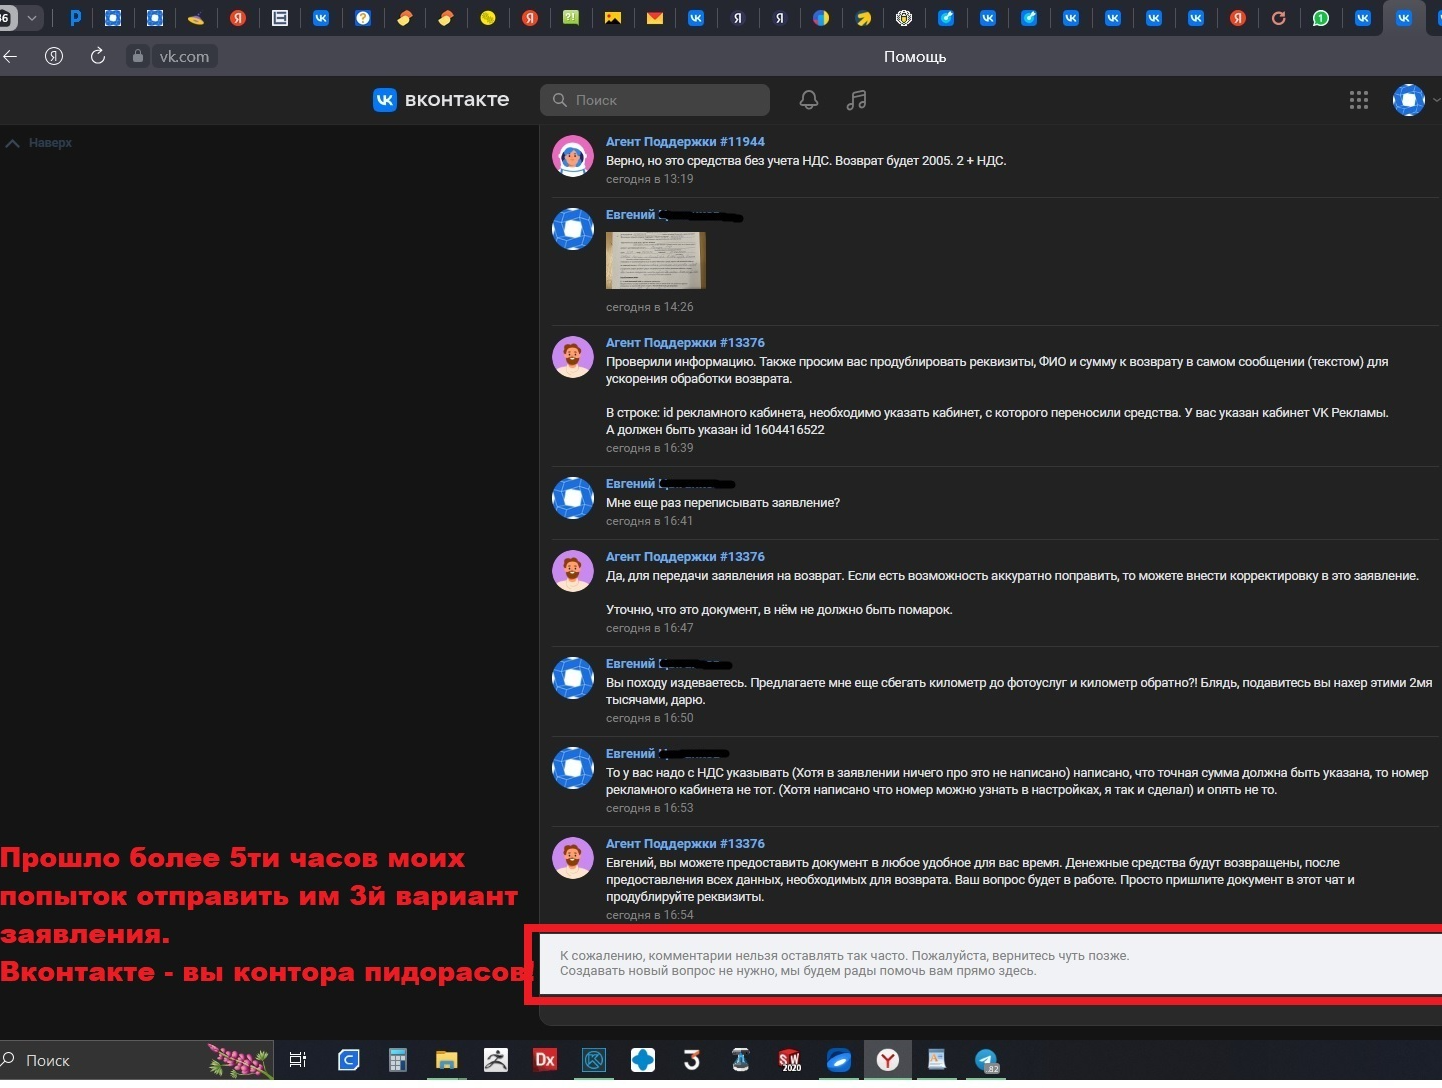The image size is (1442, 1088).
Task: Click timestamp сегодня в 16:39
Action: (x=649, y=448)
